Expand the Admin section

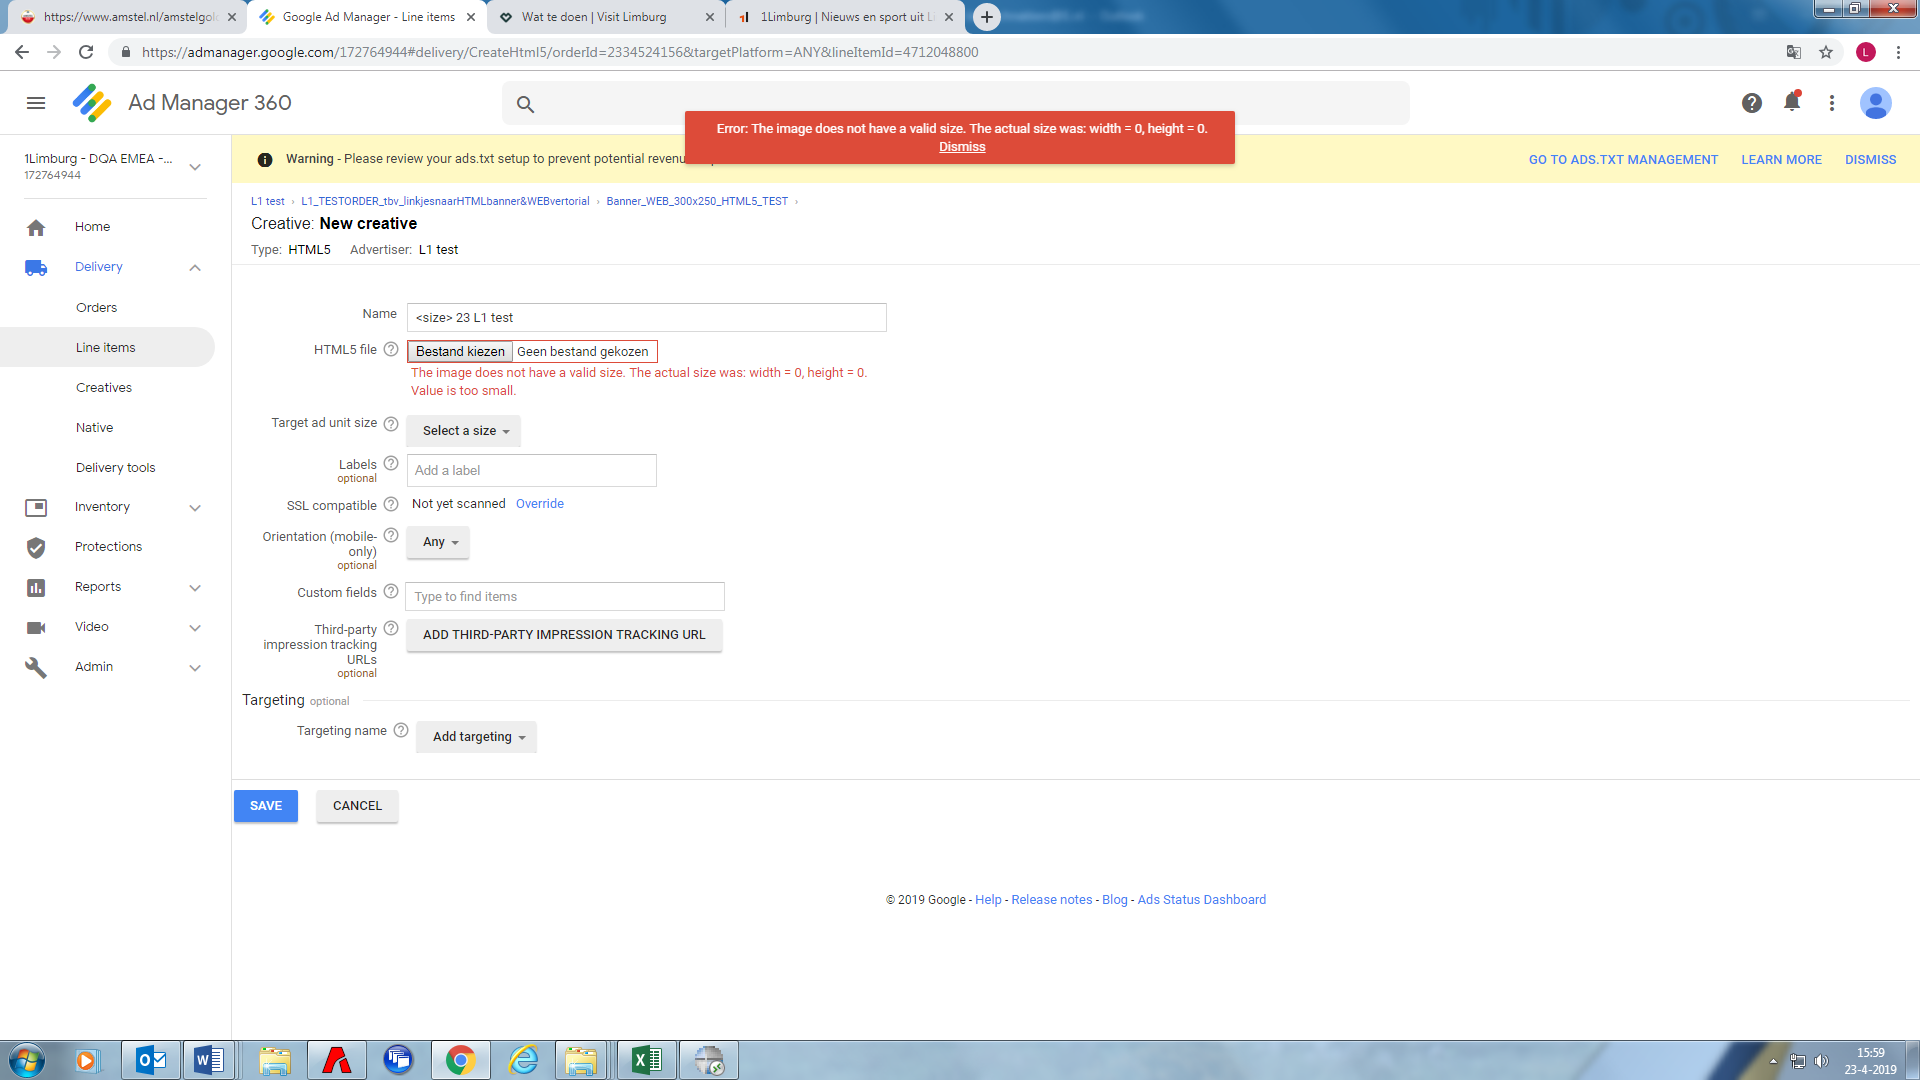click(195, 668)
